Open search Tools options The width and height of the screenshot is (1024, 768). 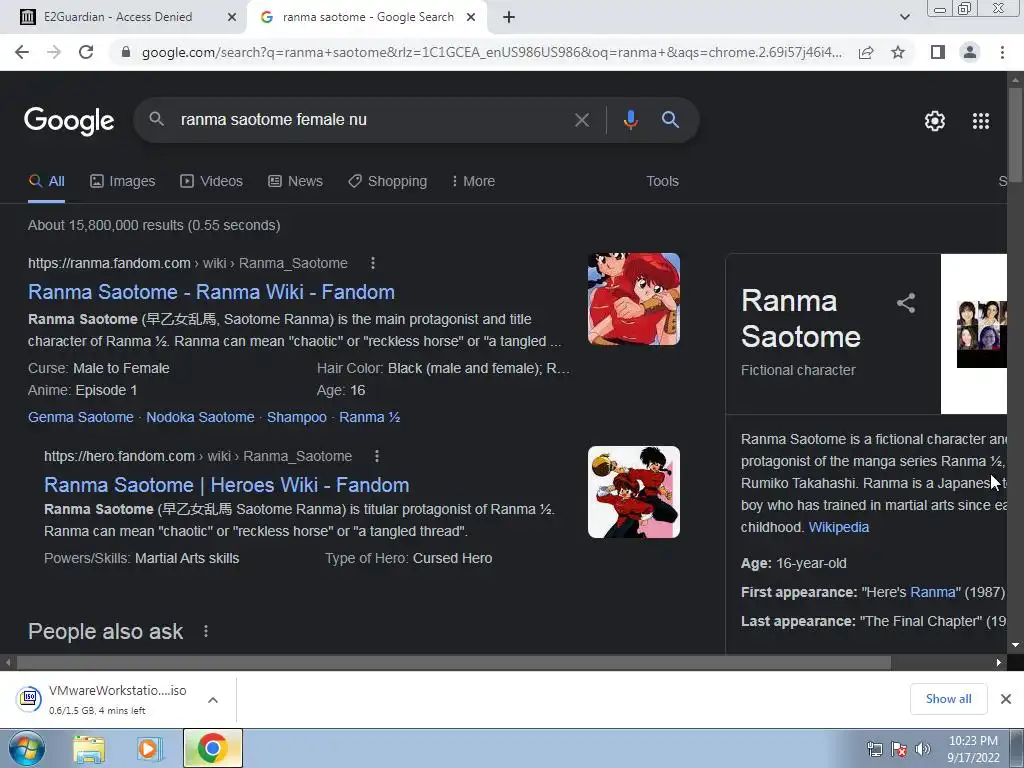[662, 182]
